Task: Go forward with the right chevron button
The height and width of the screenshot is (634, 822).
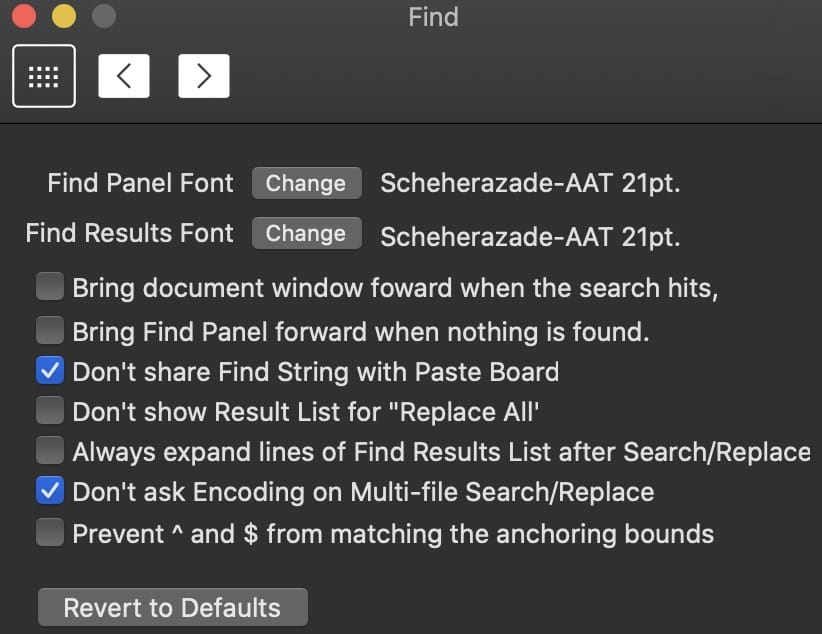Action: click(x=204, y=76)
